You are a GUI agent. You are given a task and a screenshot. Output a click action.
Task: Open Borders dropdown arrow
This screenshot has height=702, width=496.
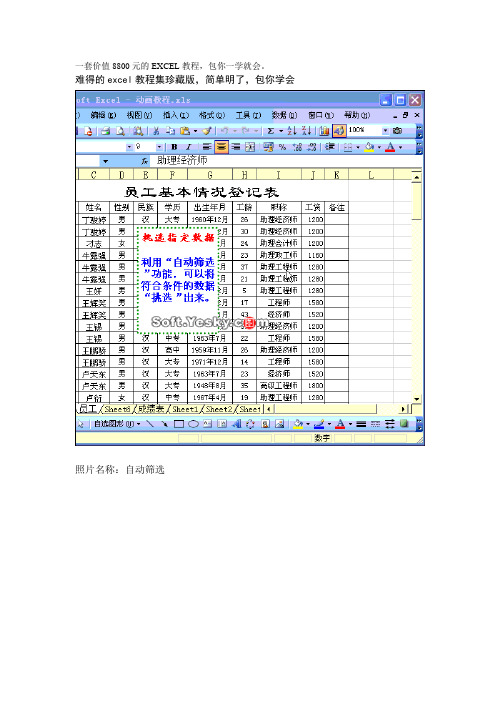[x=358, y=147]
